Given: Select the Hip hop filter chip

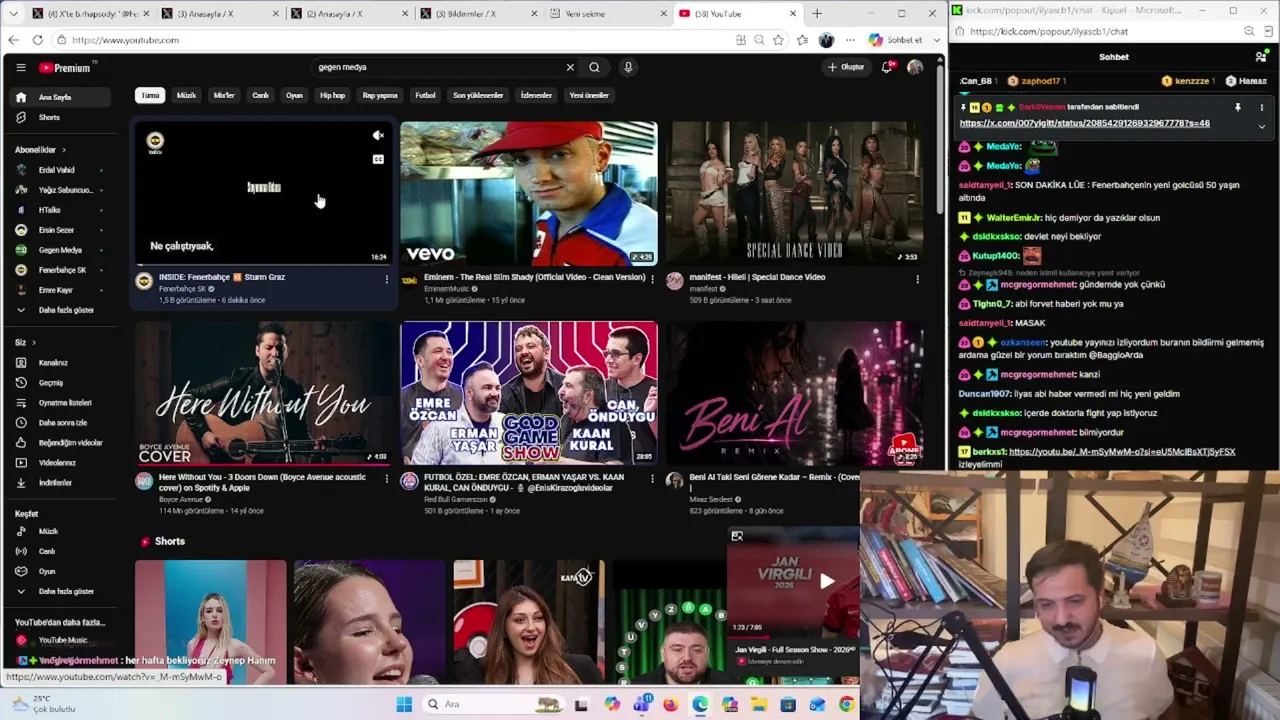Looking at the screenshot, I should (x=332, y=95).
